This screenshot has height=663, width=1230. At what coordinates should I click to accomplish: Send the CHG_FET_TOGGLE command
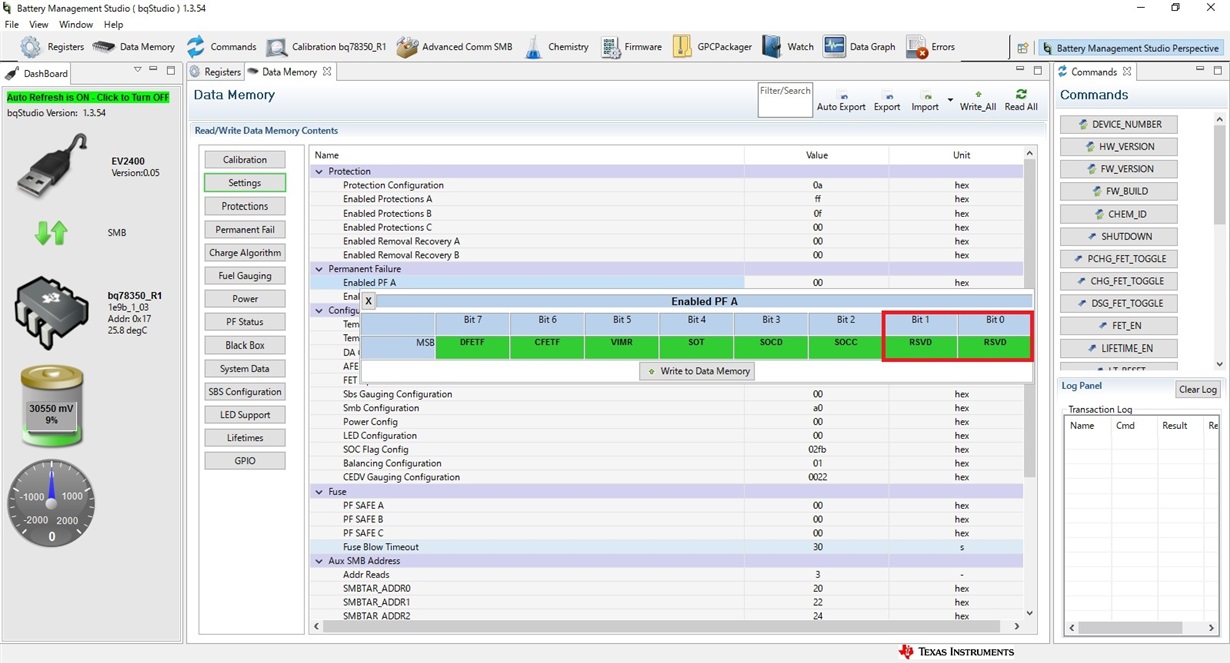pyautogui.click(x=1119, y=281)
